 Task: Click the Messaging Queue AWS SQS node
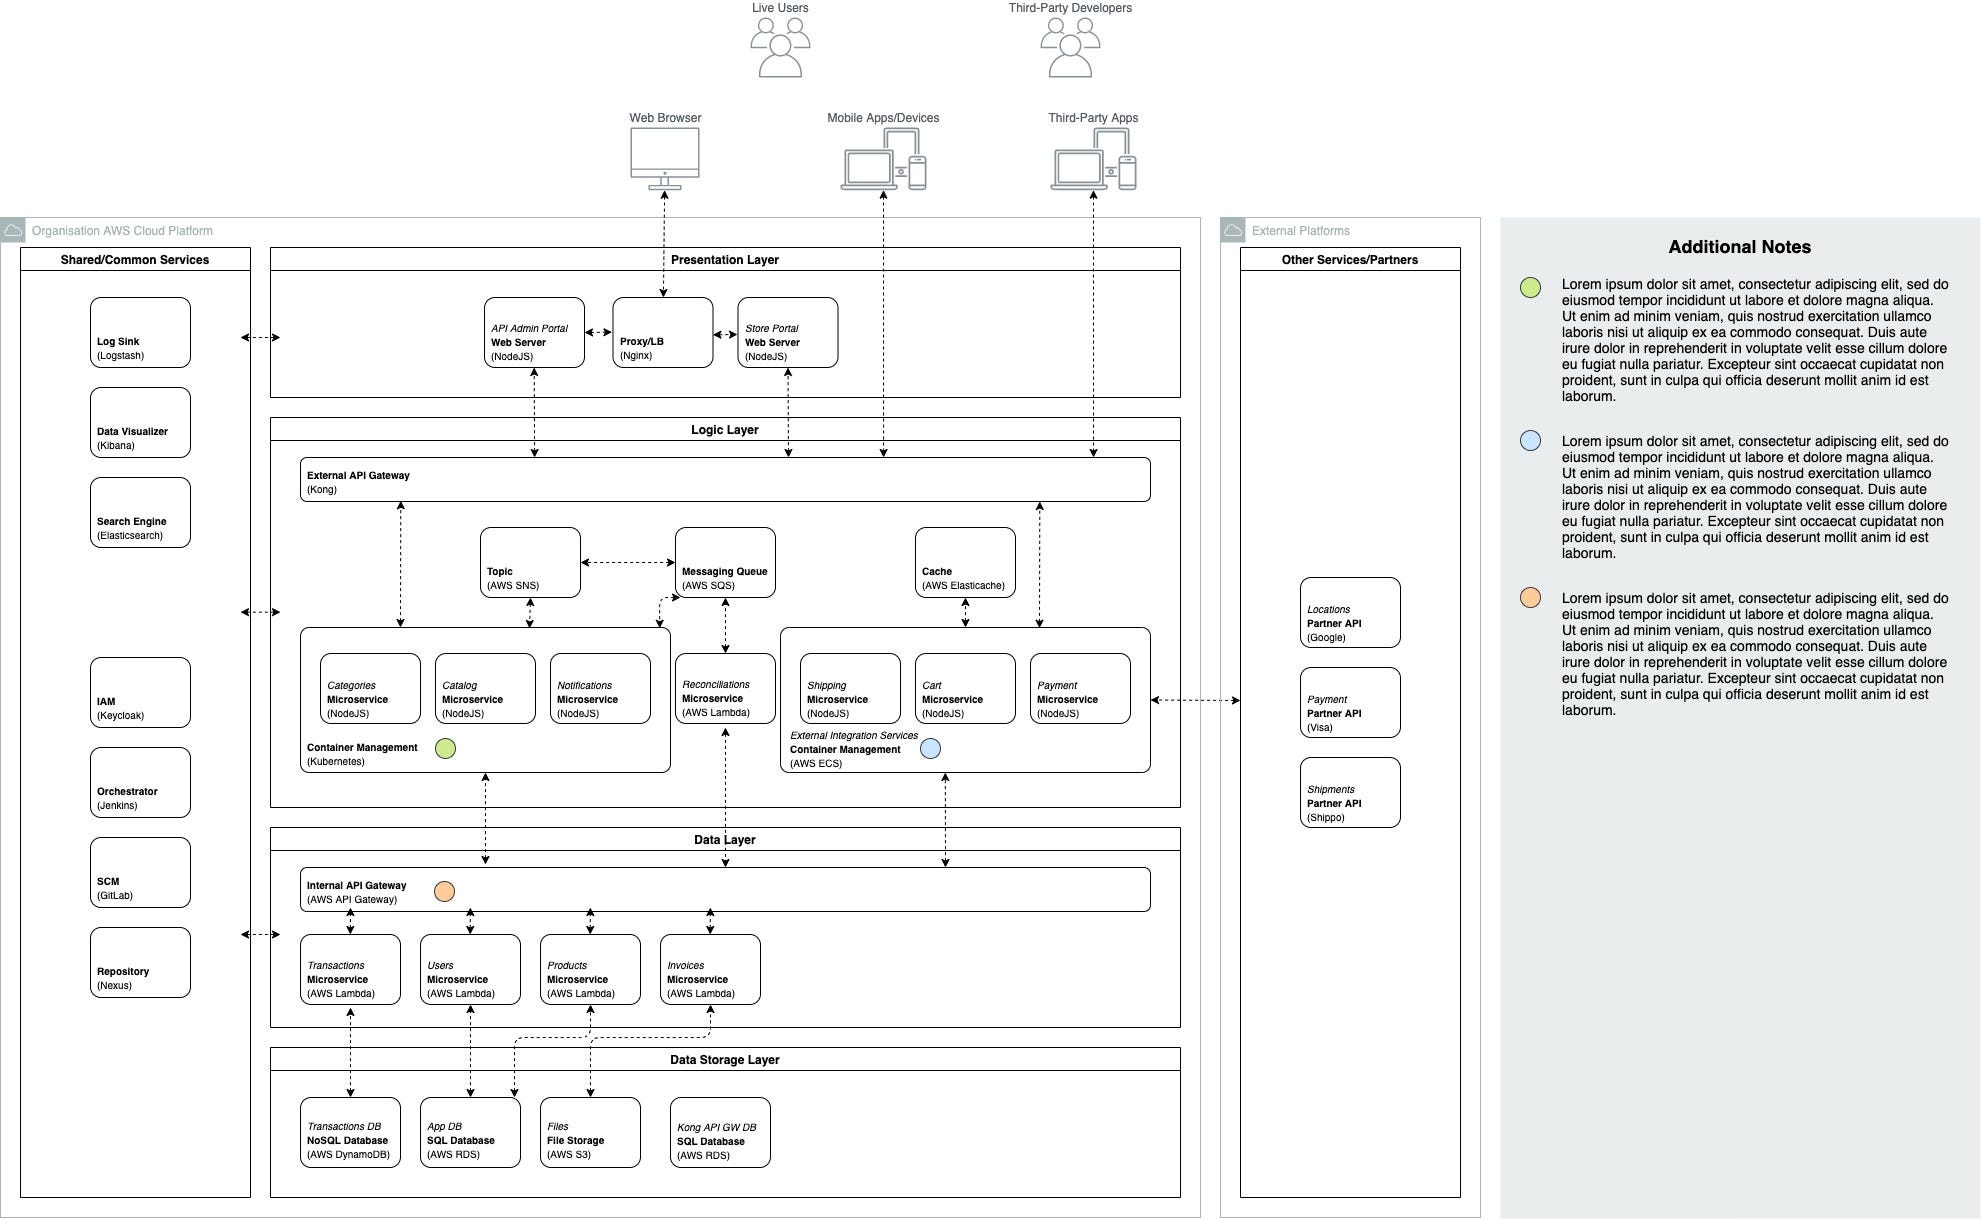tap(725, 563)
